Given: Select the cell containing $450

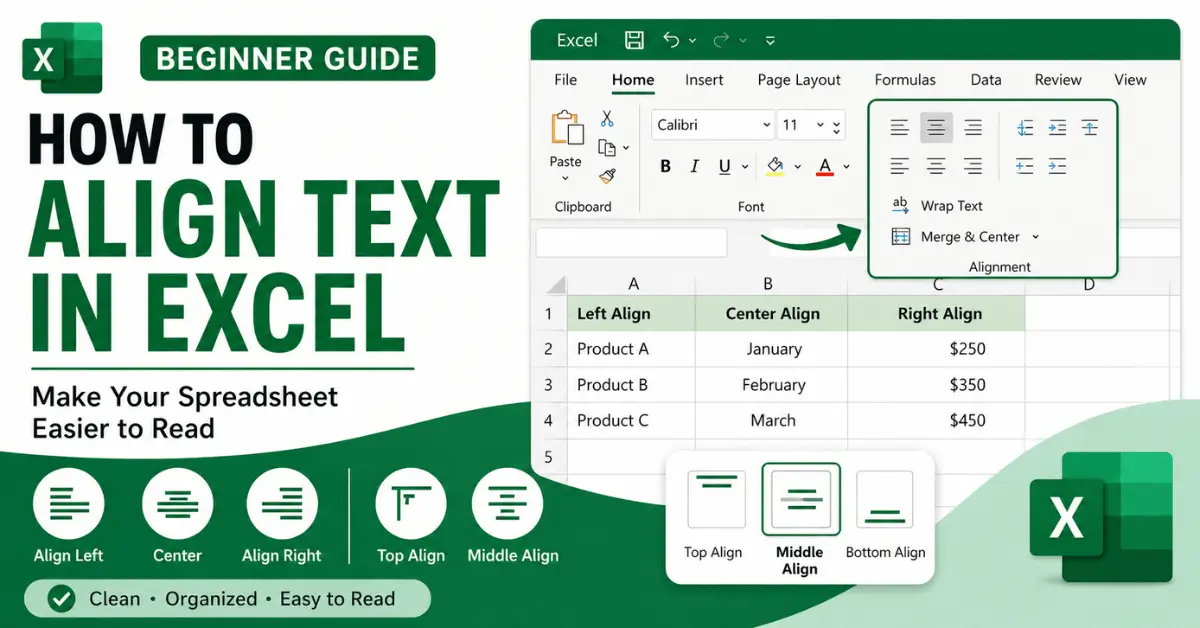Looking at the screenshot, I should pos(935,421).
